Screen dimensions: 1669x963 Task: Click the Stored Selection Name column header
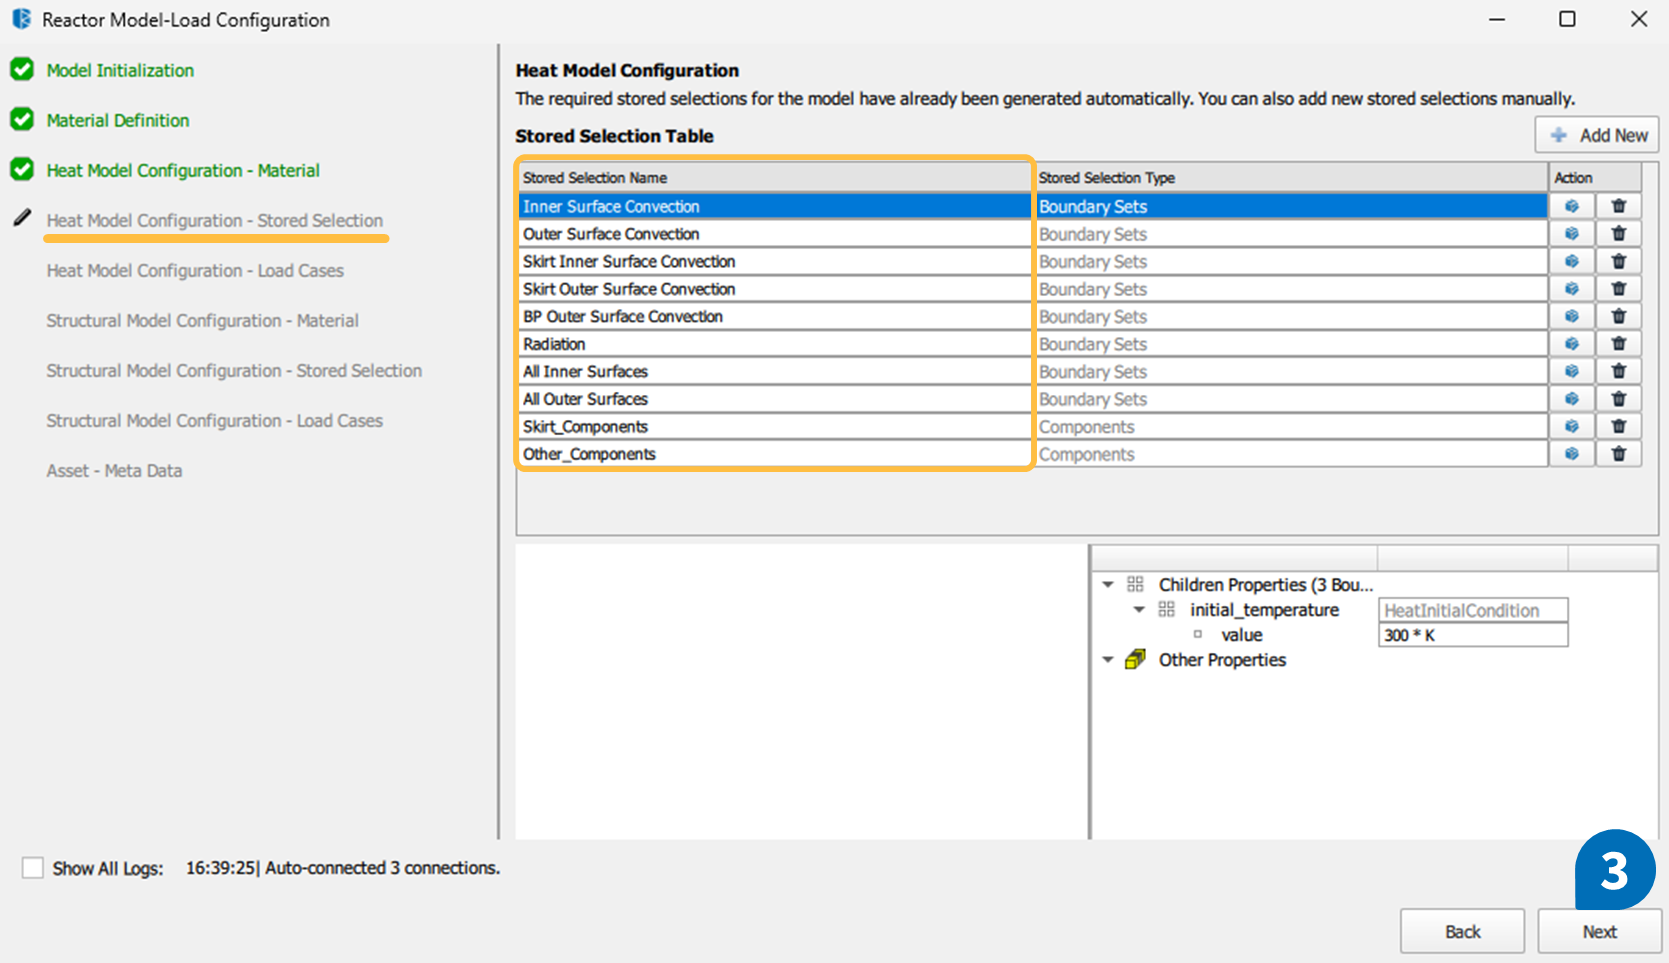point(775,177)
